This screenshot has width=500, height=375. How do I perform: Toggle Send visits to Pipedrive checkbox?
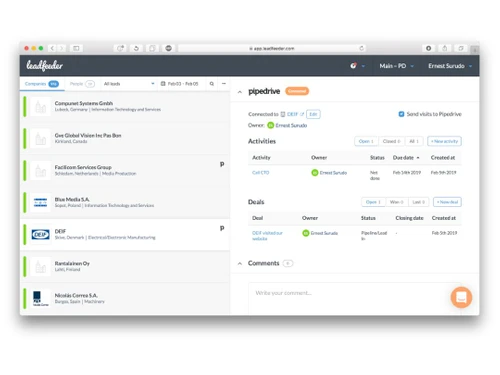pyautogui.click(x=401, y=114)
